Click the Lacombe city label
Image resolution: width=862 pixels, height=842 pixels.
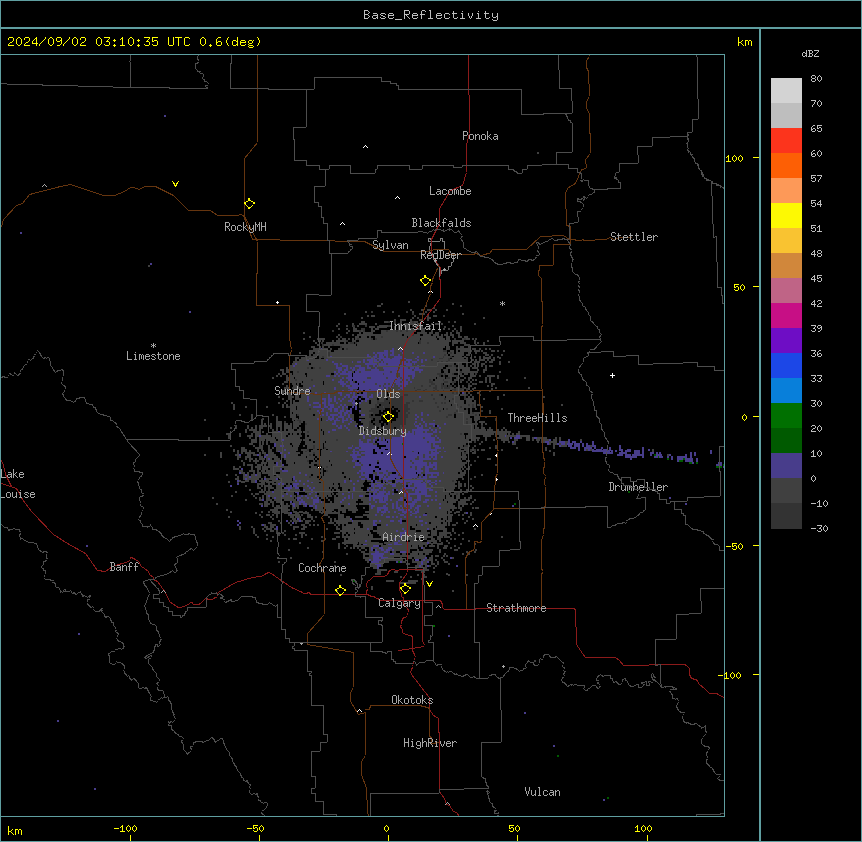[450, 191]
